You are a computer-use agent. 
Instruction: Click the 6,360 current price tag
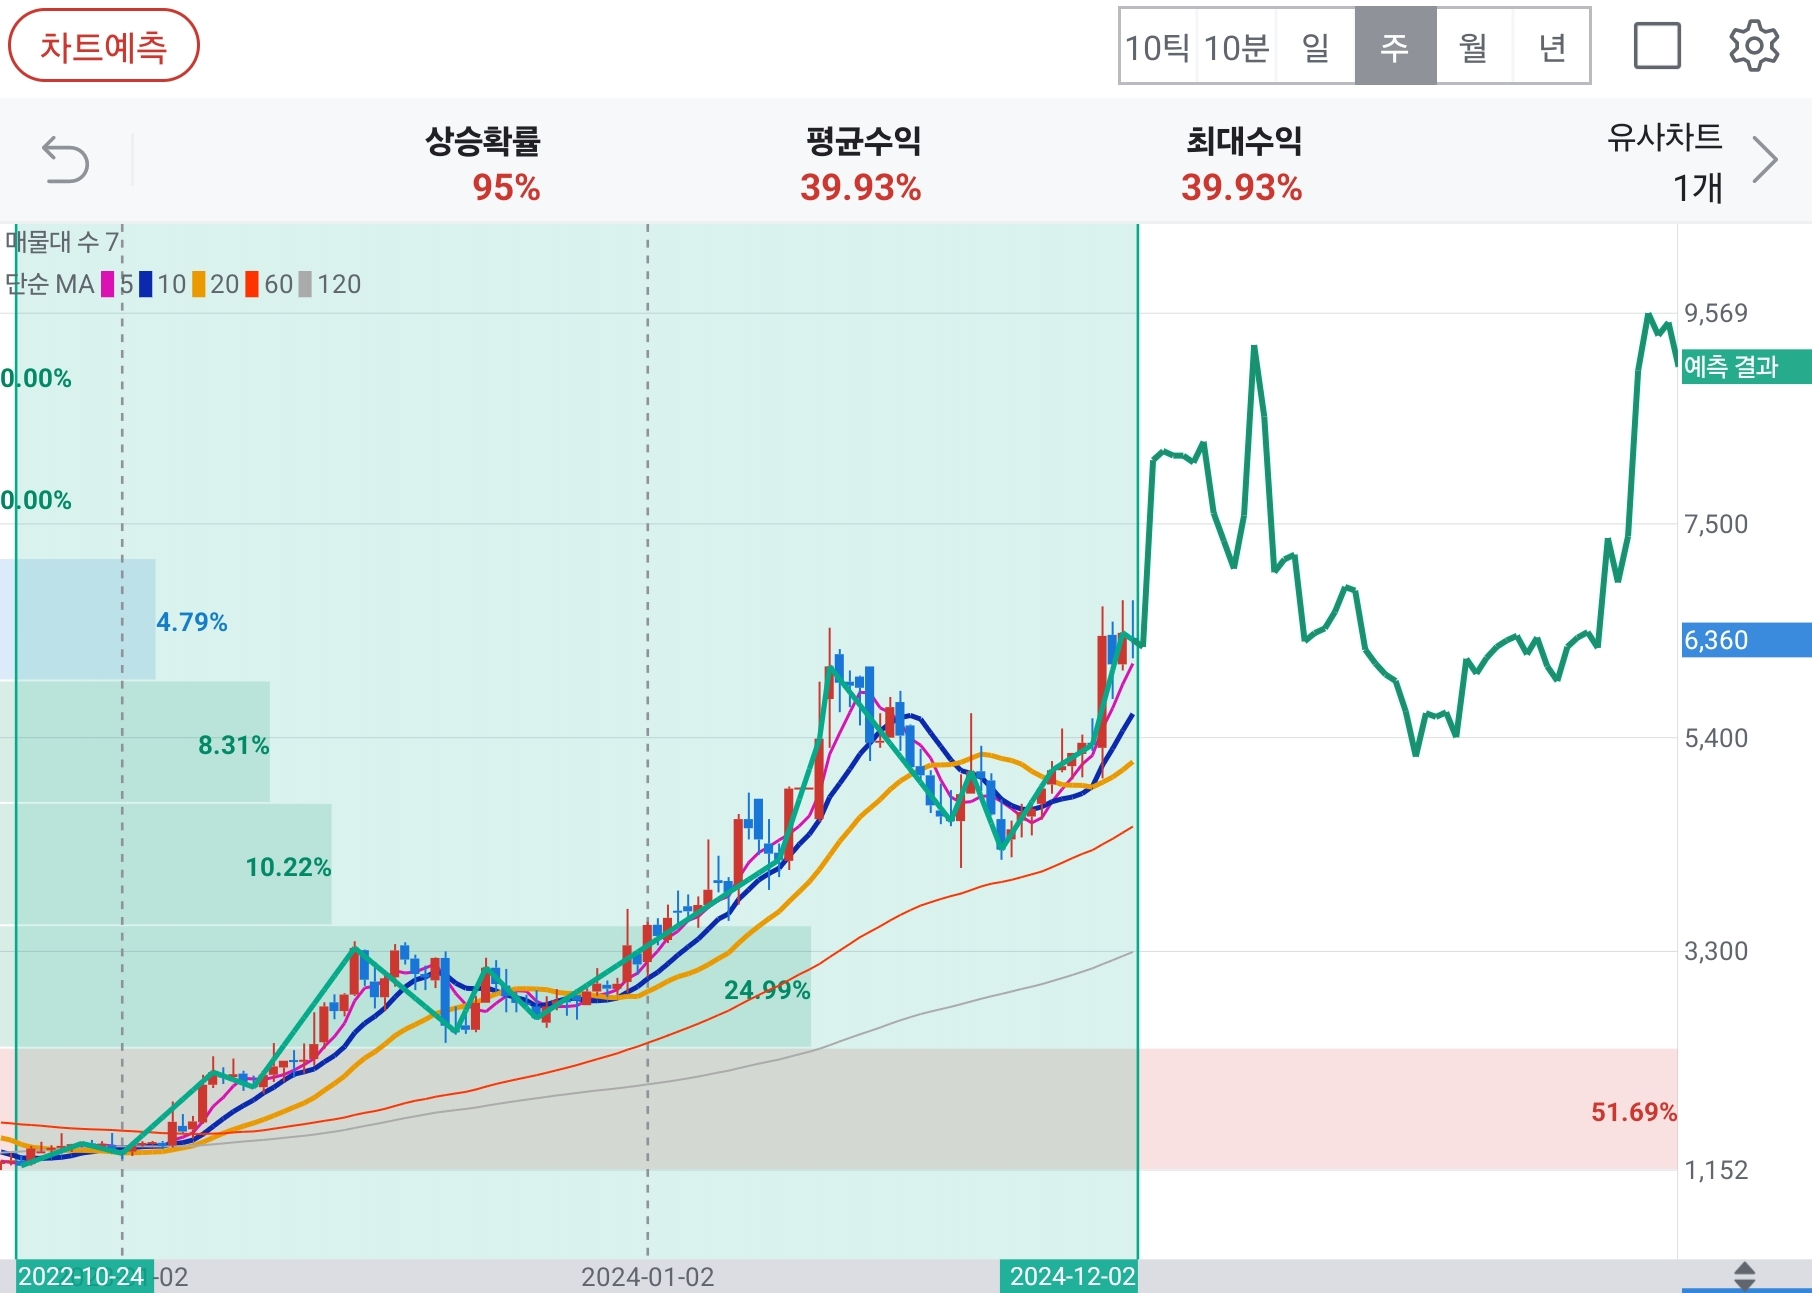pos(1746,640)
